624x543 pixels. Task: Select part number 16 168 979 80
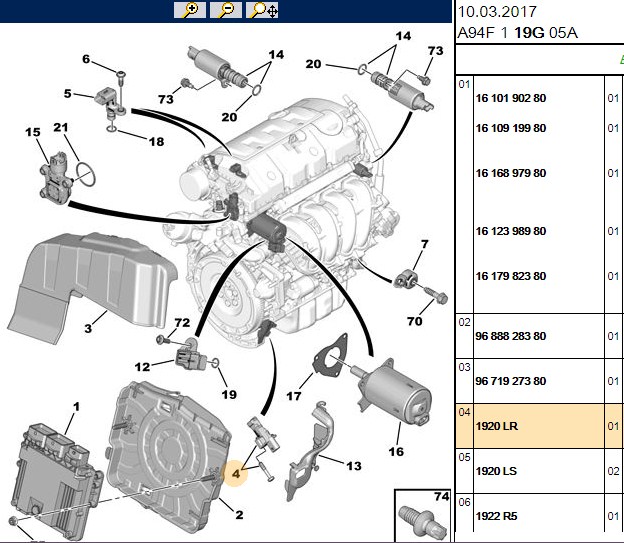[x=511, y=173]
